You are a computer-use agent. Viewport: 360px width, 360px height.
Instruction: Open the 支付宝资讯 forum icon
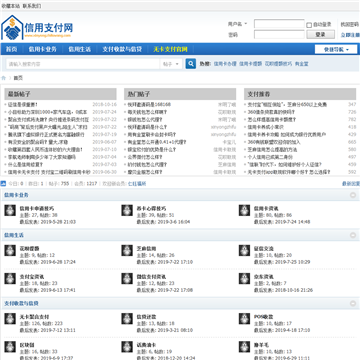[x=10, y=279]
